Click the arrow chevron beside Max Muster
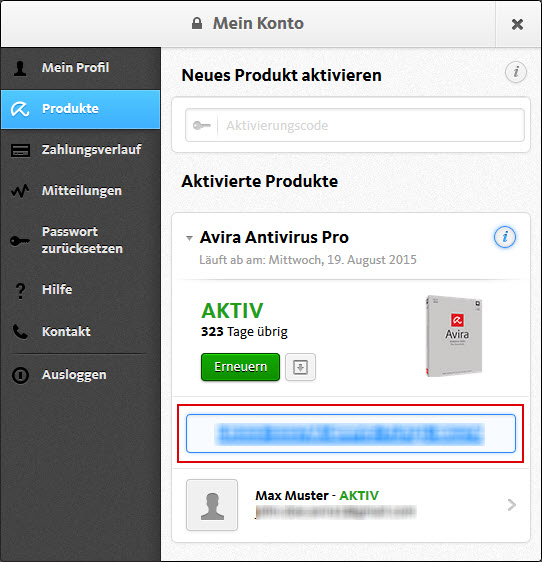The image size is (542, 562). 512,505
